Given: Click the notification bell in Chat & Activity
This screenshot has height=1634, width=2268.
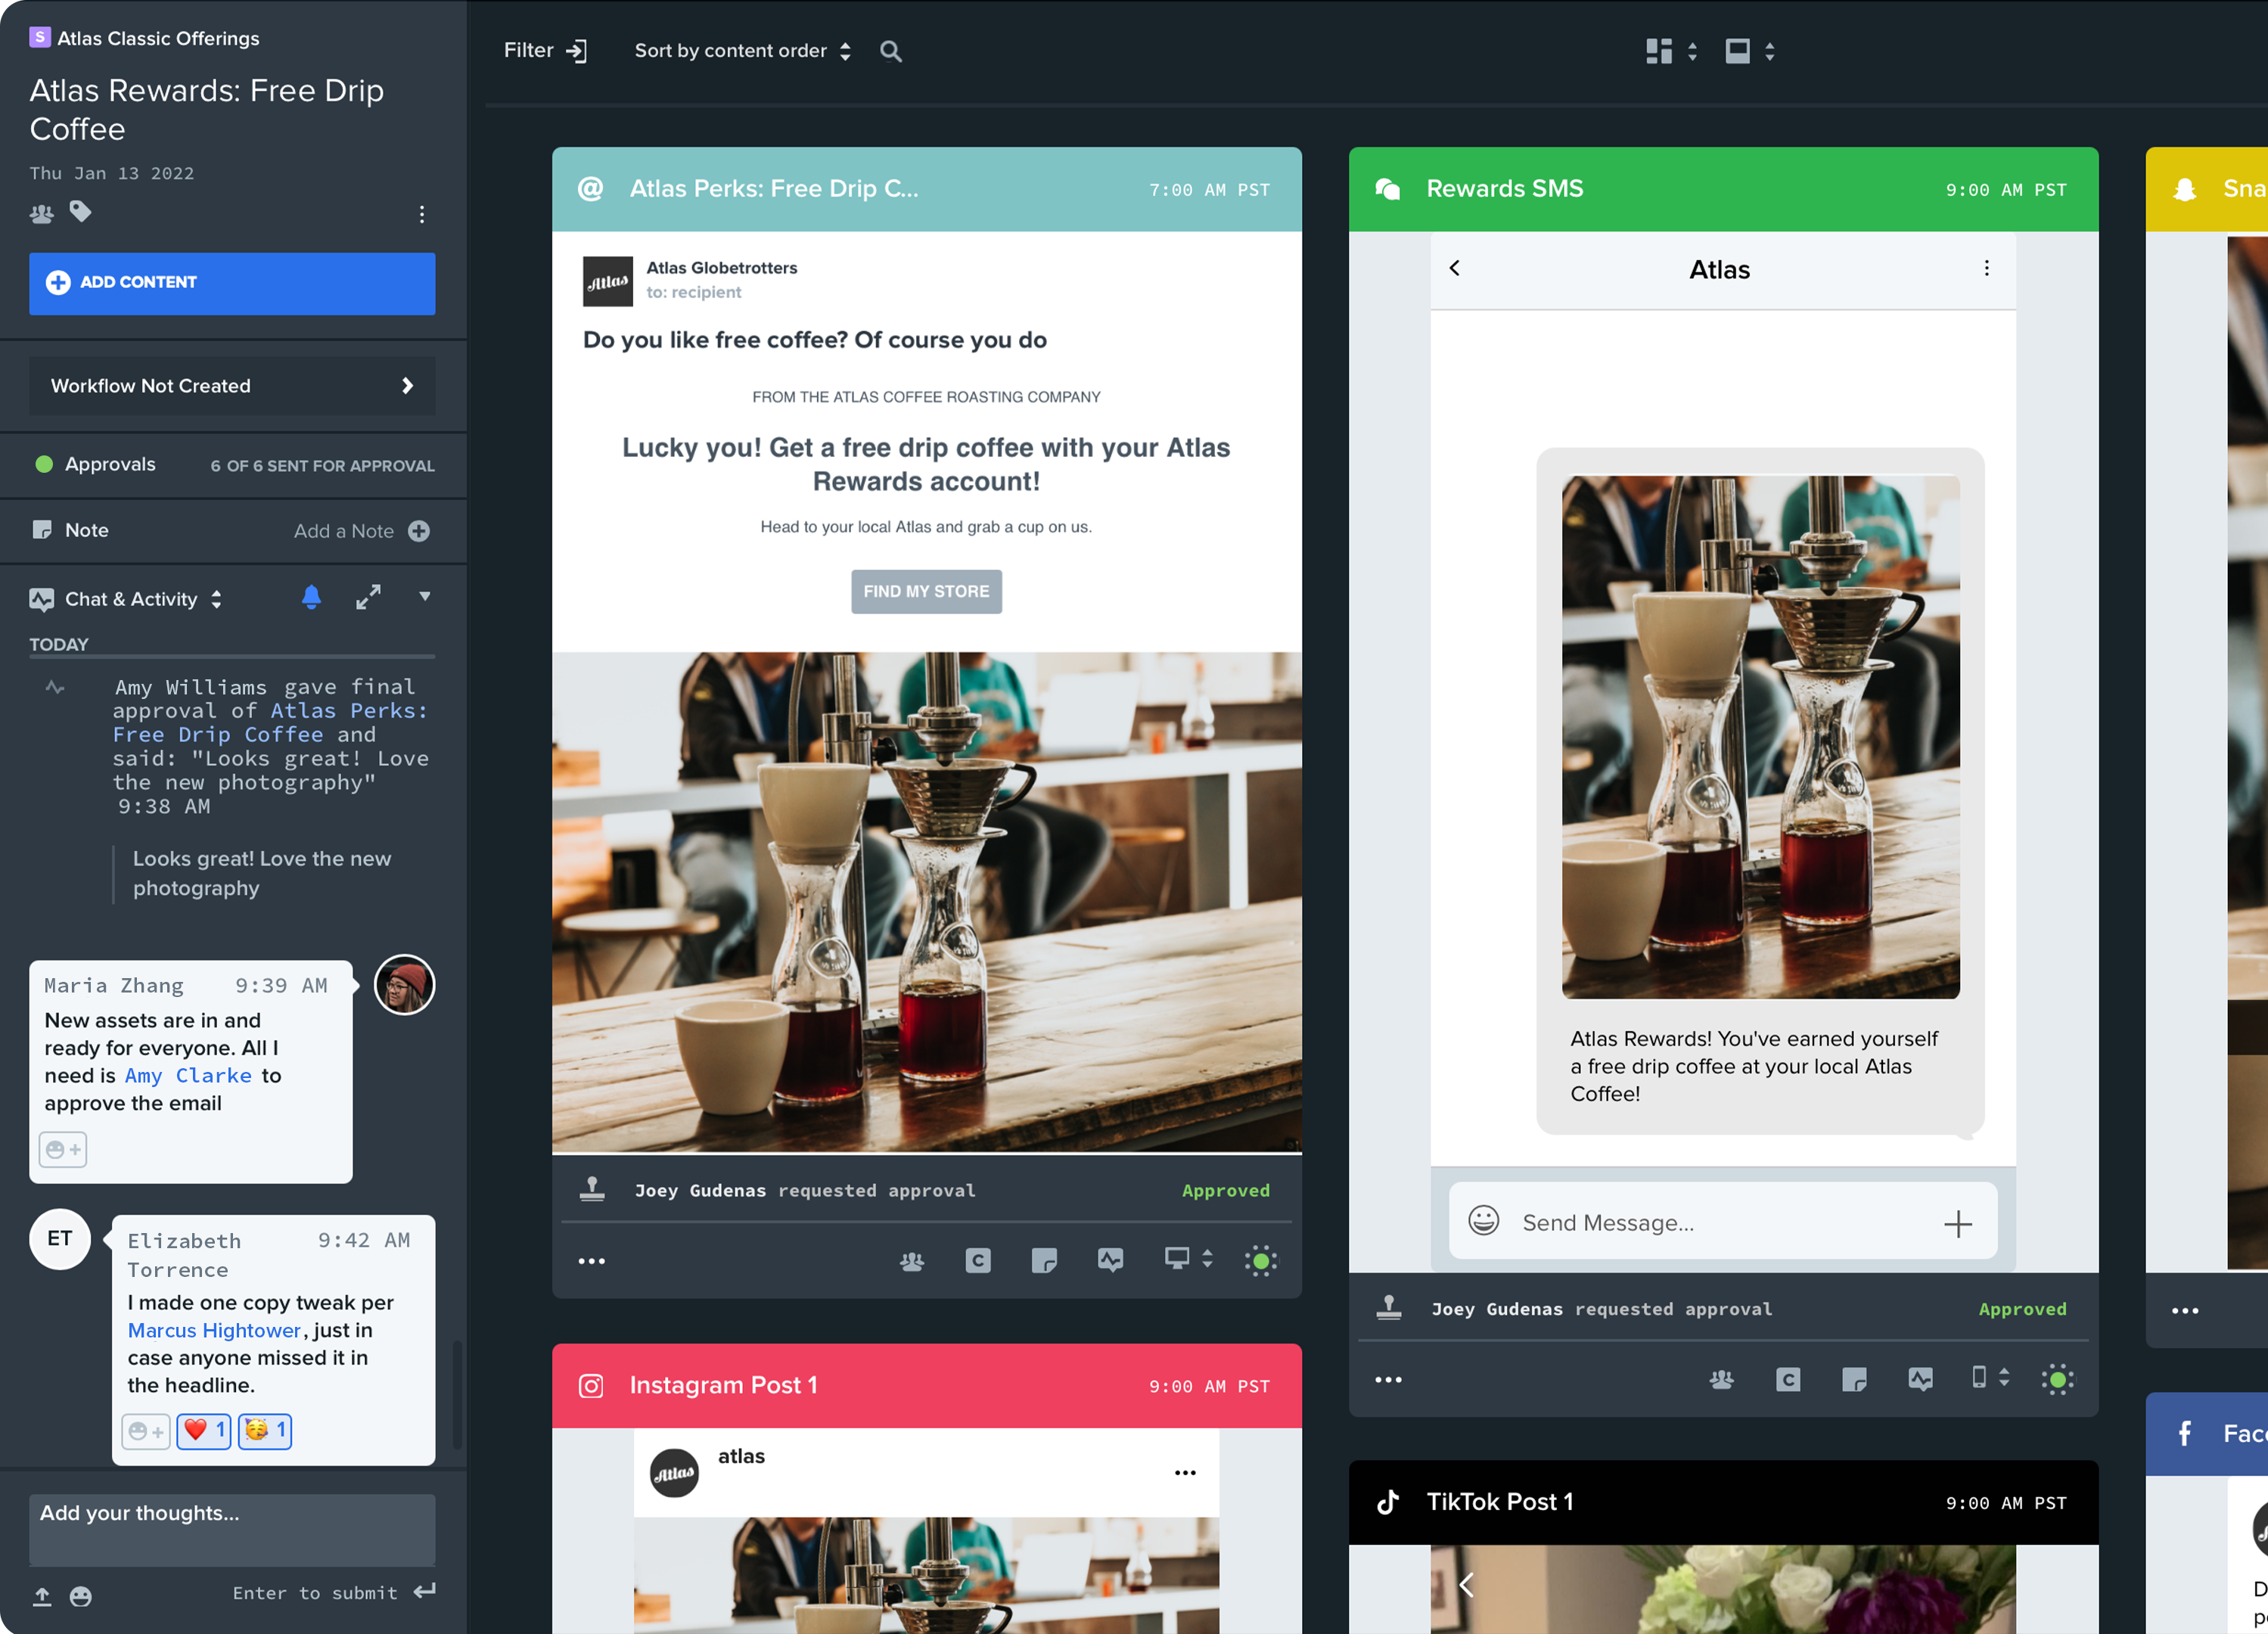Looking at the screenshot, I should [311, 598].
